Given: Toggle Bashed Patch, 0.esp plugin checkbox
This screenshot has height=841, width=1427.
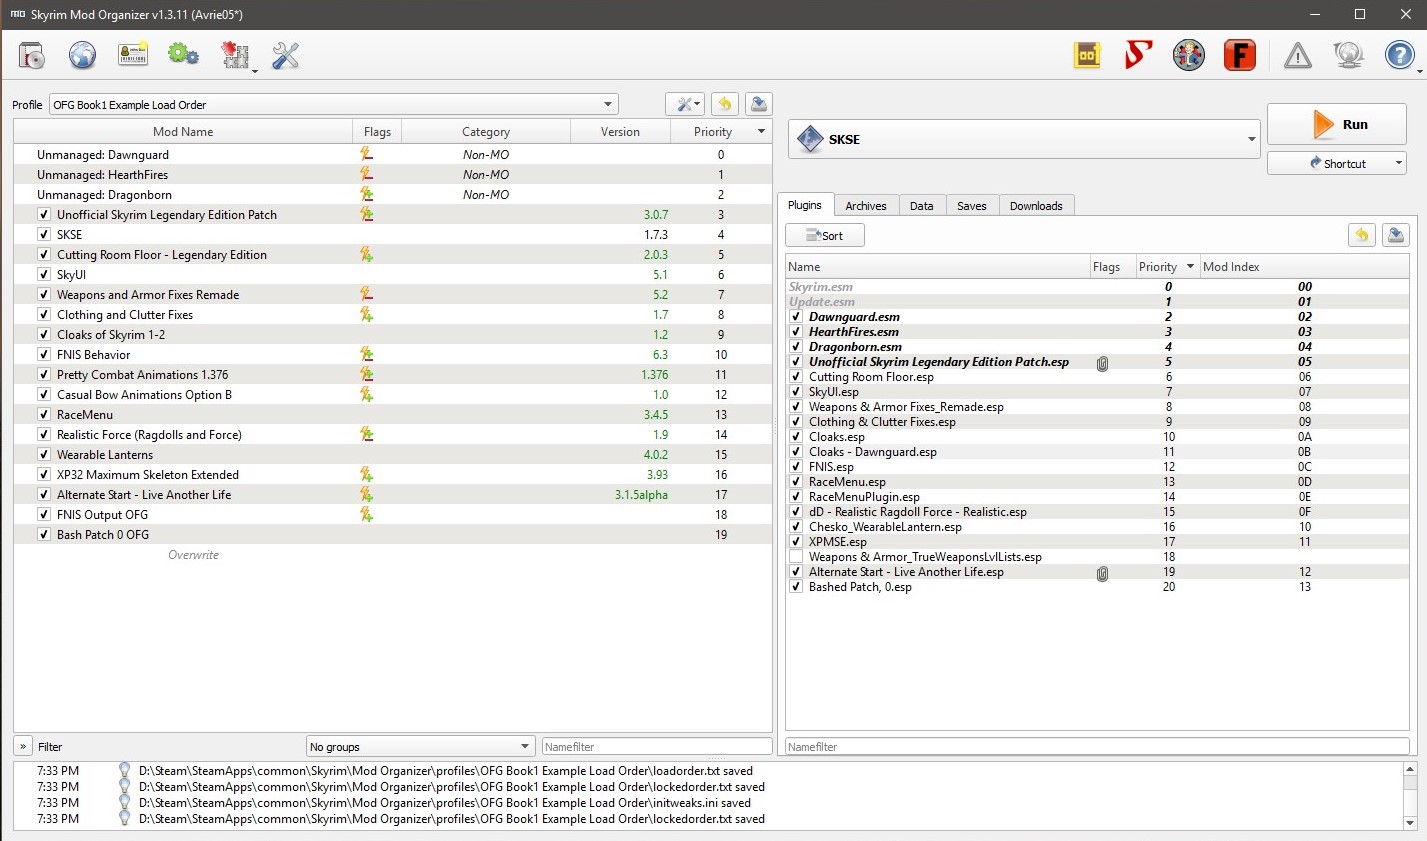Looking at the screenshot, I should pos(796,587).
